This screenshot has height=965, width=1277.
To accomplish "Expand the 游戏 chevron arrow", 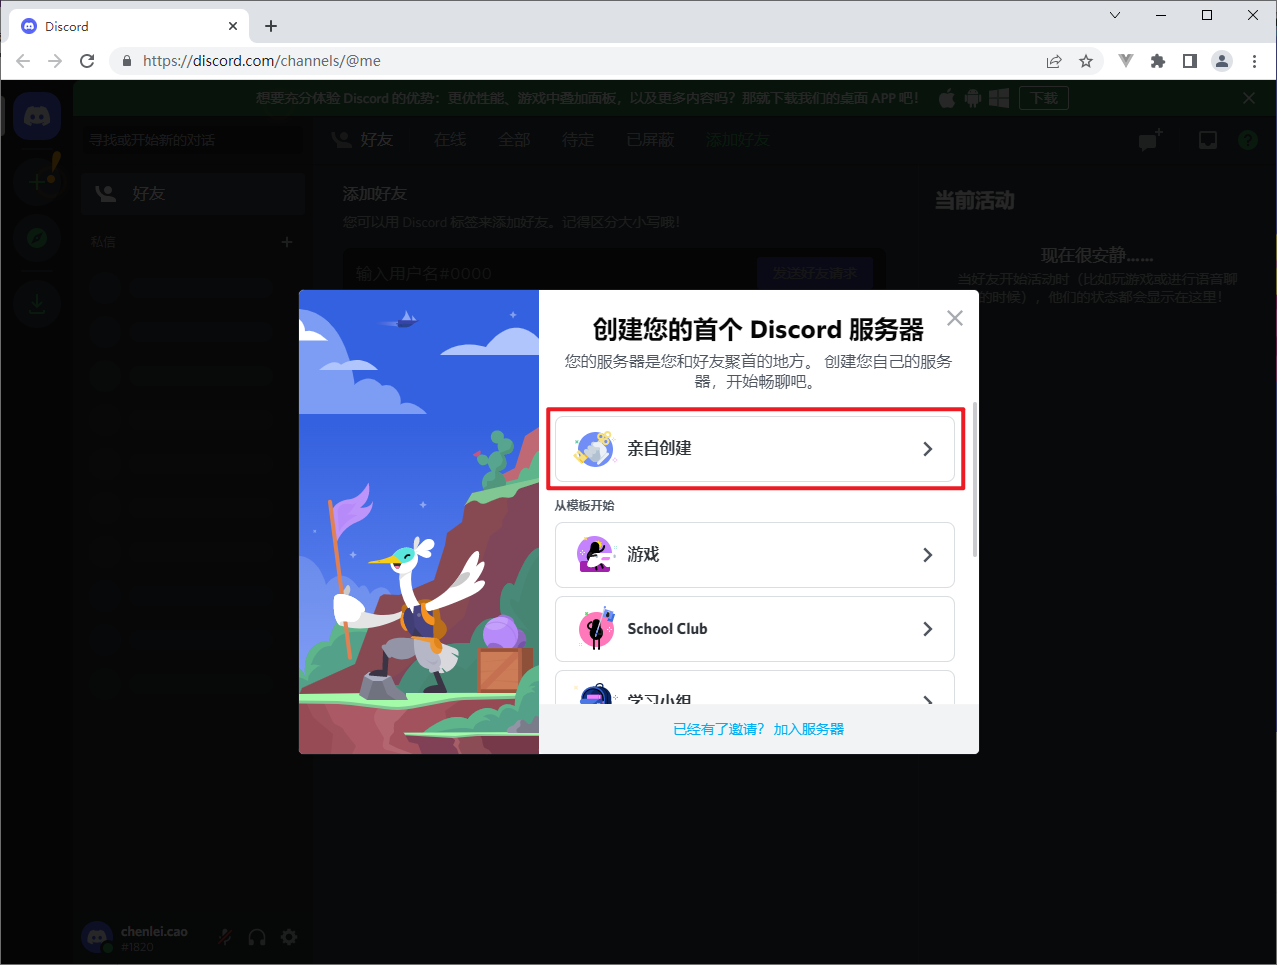I will 927,555.
